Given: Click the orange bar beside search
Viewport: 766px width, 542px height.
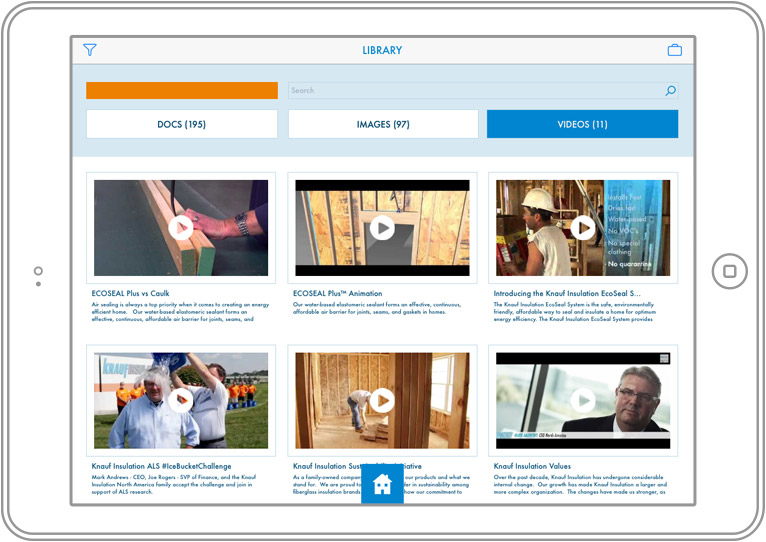Looking at the screenshot, I should coord(182,90).
